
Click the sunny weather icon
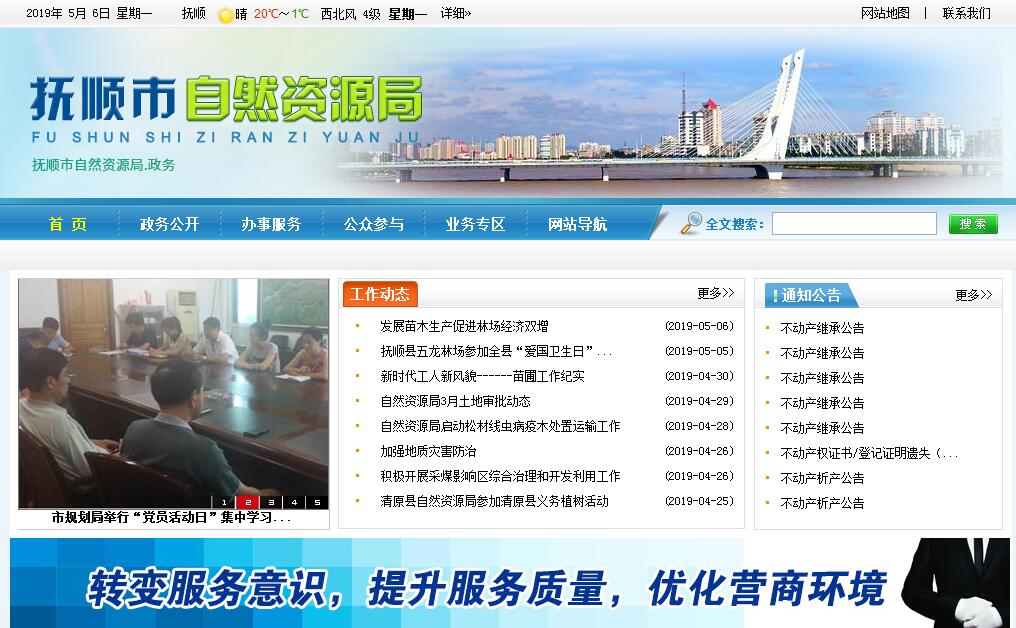coord(226,15)
